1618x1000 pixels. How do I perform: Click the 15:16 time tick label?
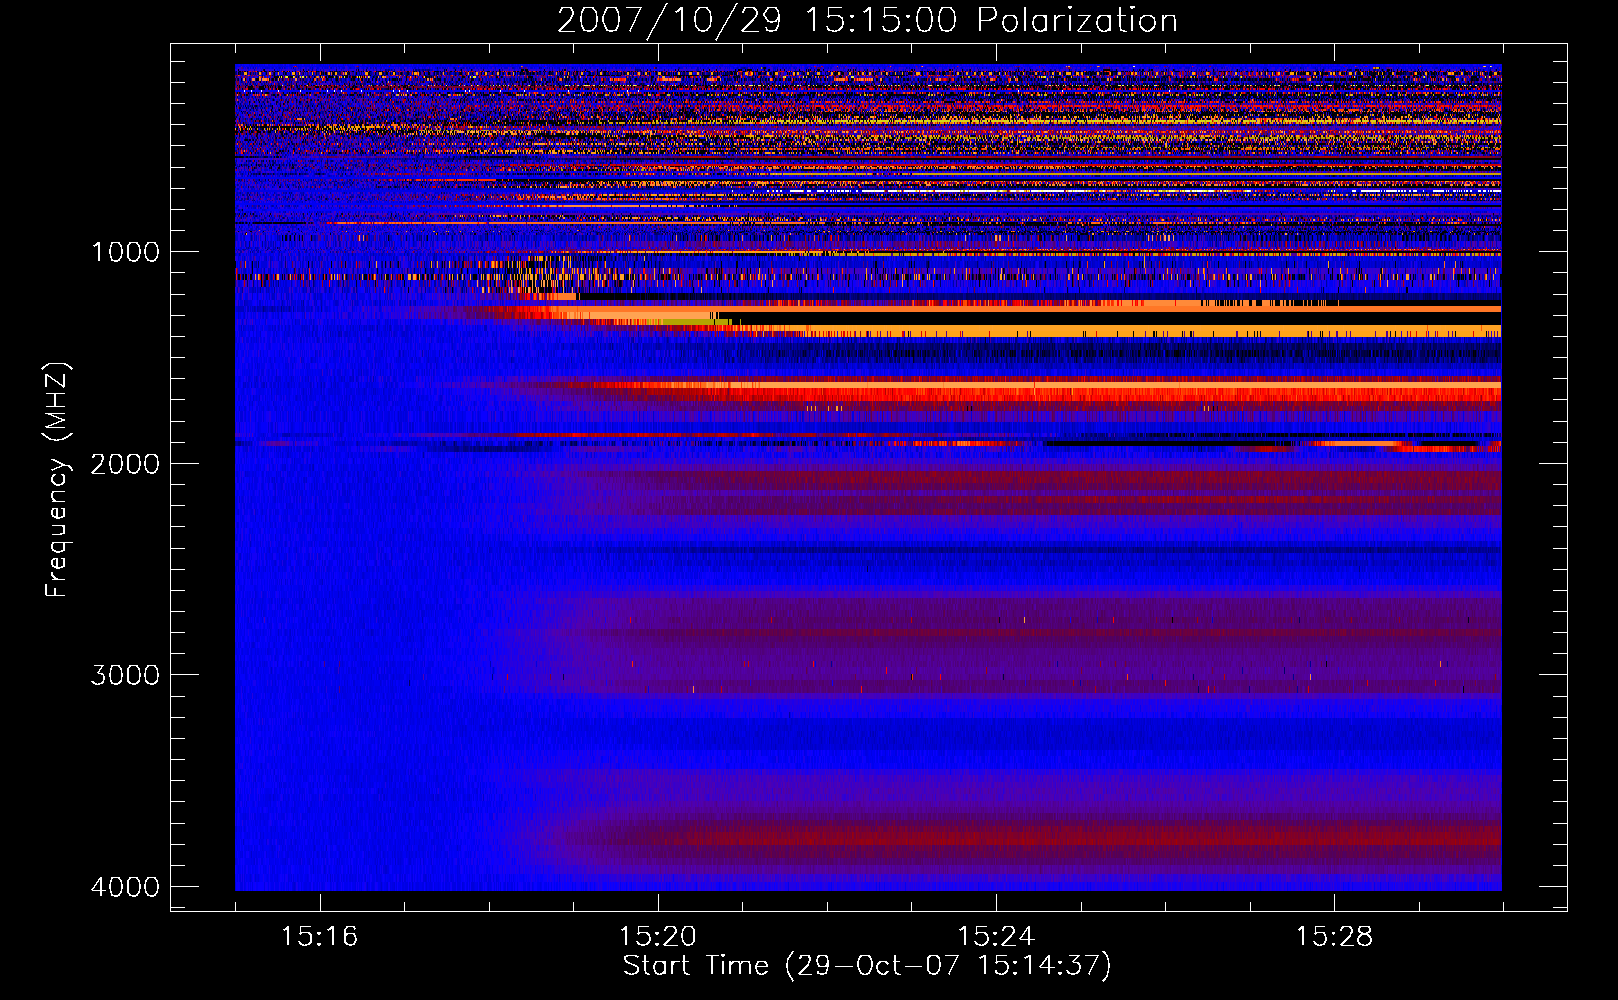click(319, 937)
